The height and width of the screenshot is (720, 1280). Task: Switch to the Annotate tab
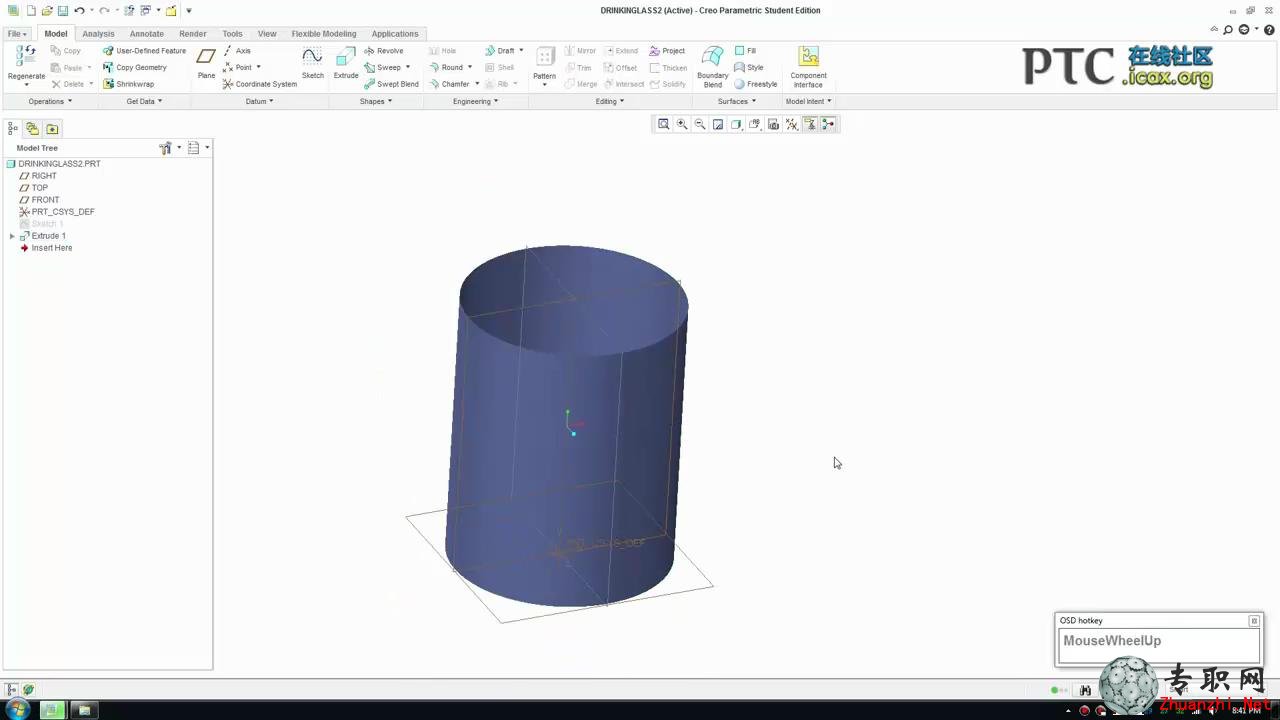[146, 34]
